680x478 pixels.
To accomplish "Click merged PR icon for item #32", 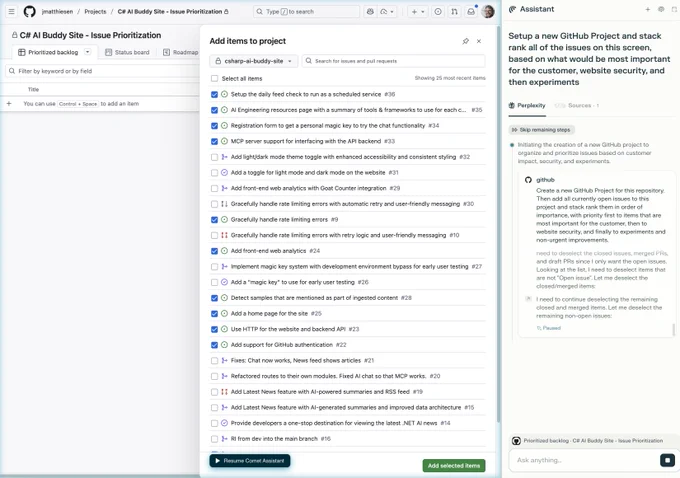I will (x=224, y=157).
